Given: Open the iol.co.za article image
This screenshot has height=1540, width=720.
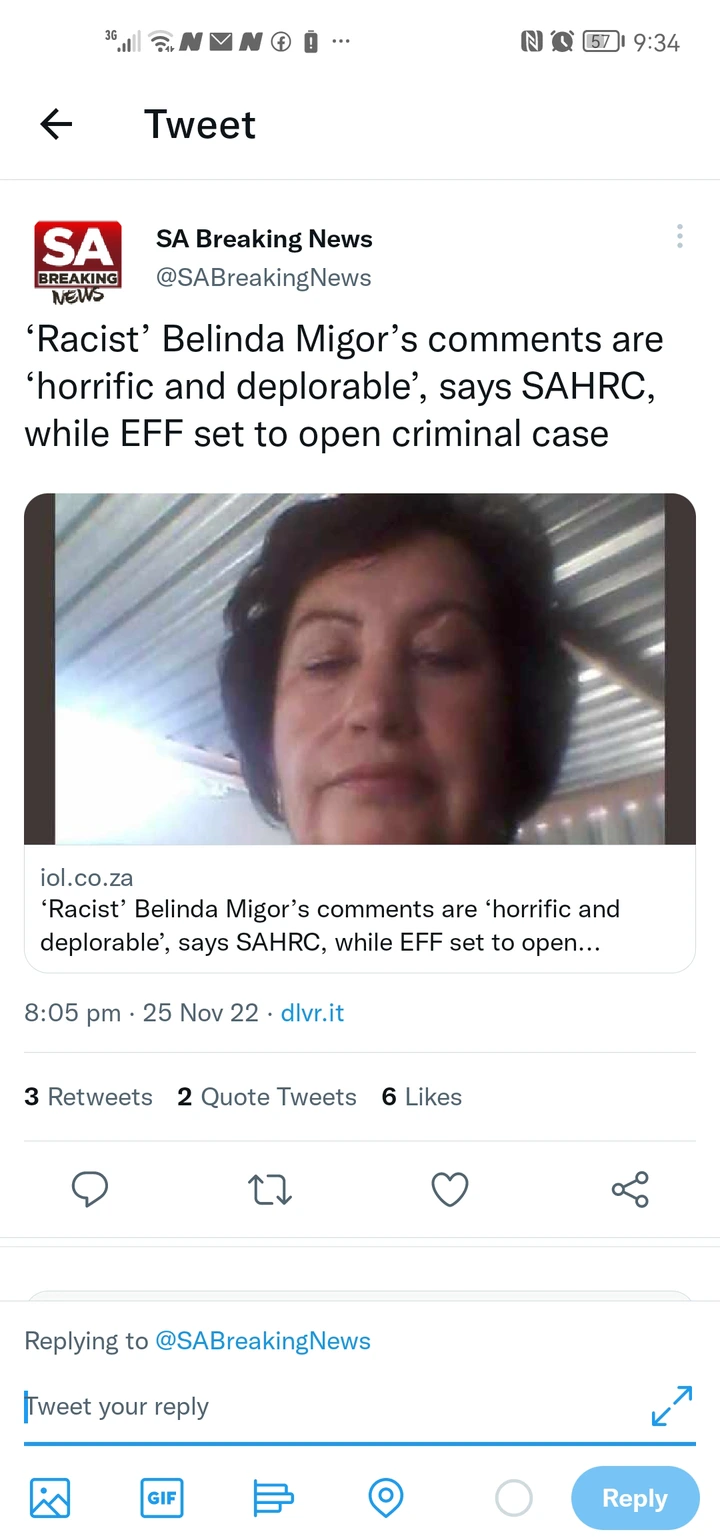Looking at the screenshot, I should coord(360,668).
